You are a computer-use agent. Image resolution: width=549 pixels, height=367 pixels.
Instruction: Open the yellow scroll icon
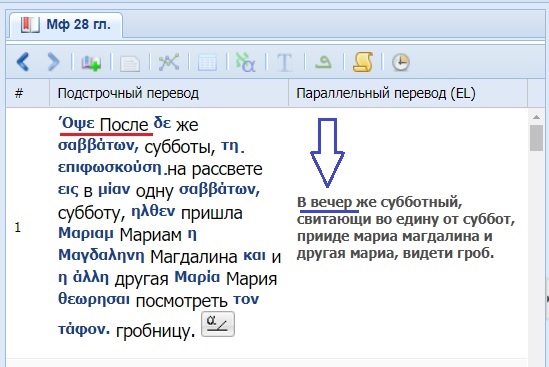tap(362, 62)
